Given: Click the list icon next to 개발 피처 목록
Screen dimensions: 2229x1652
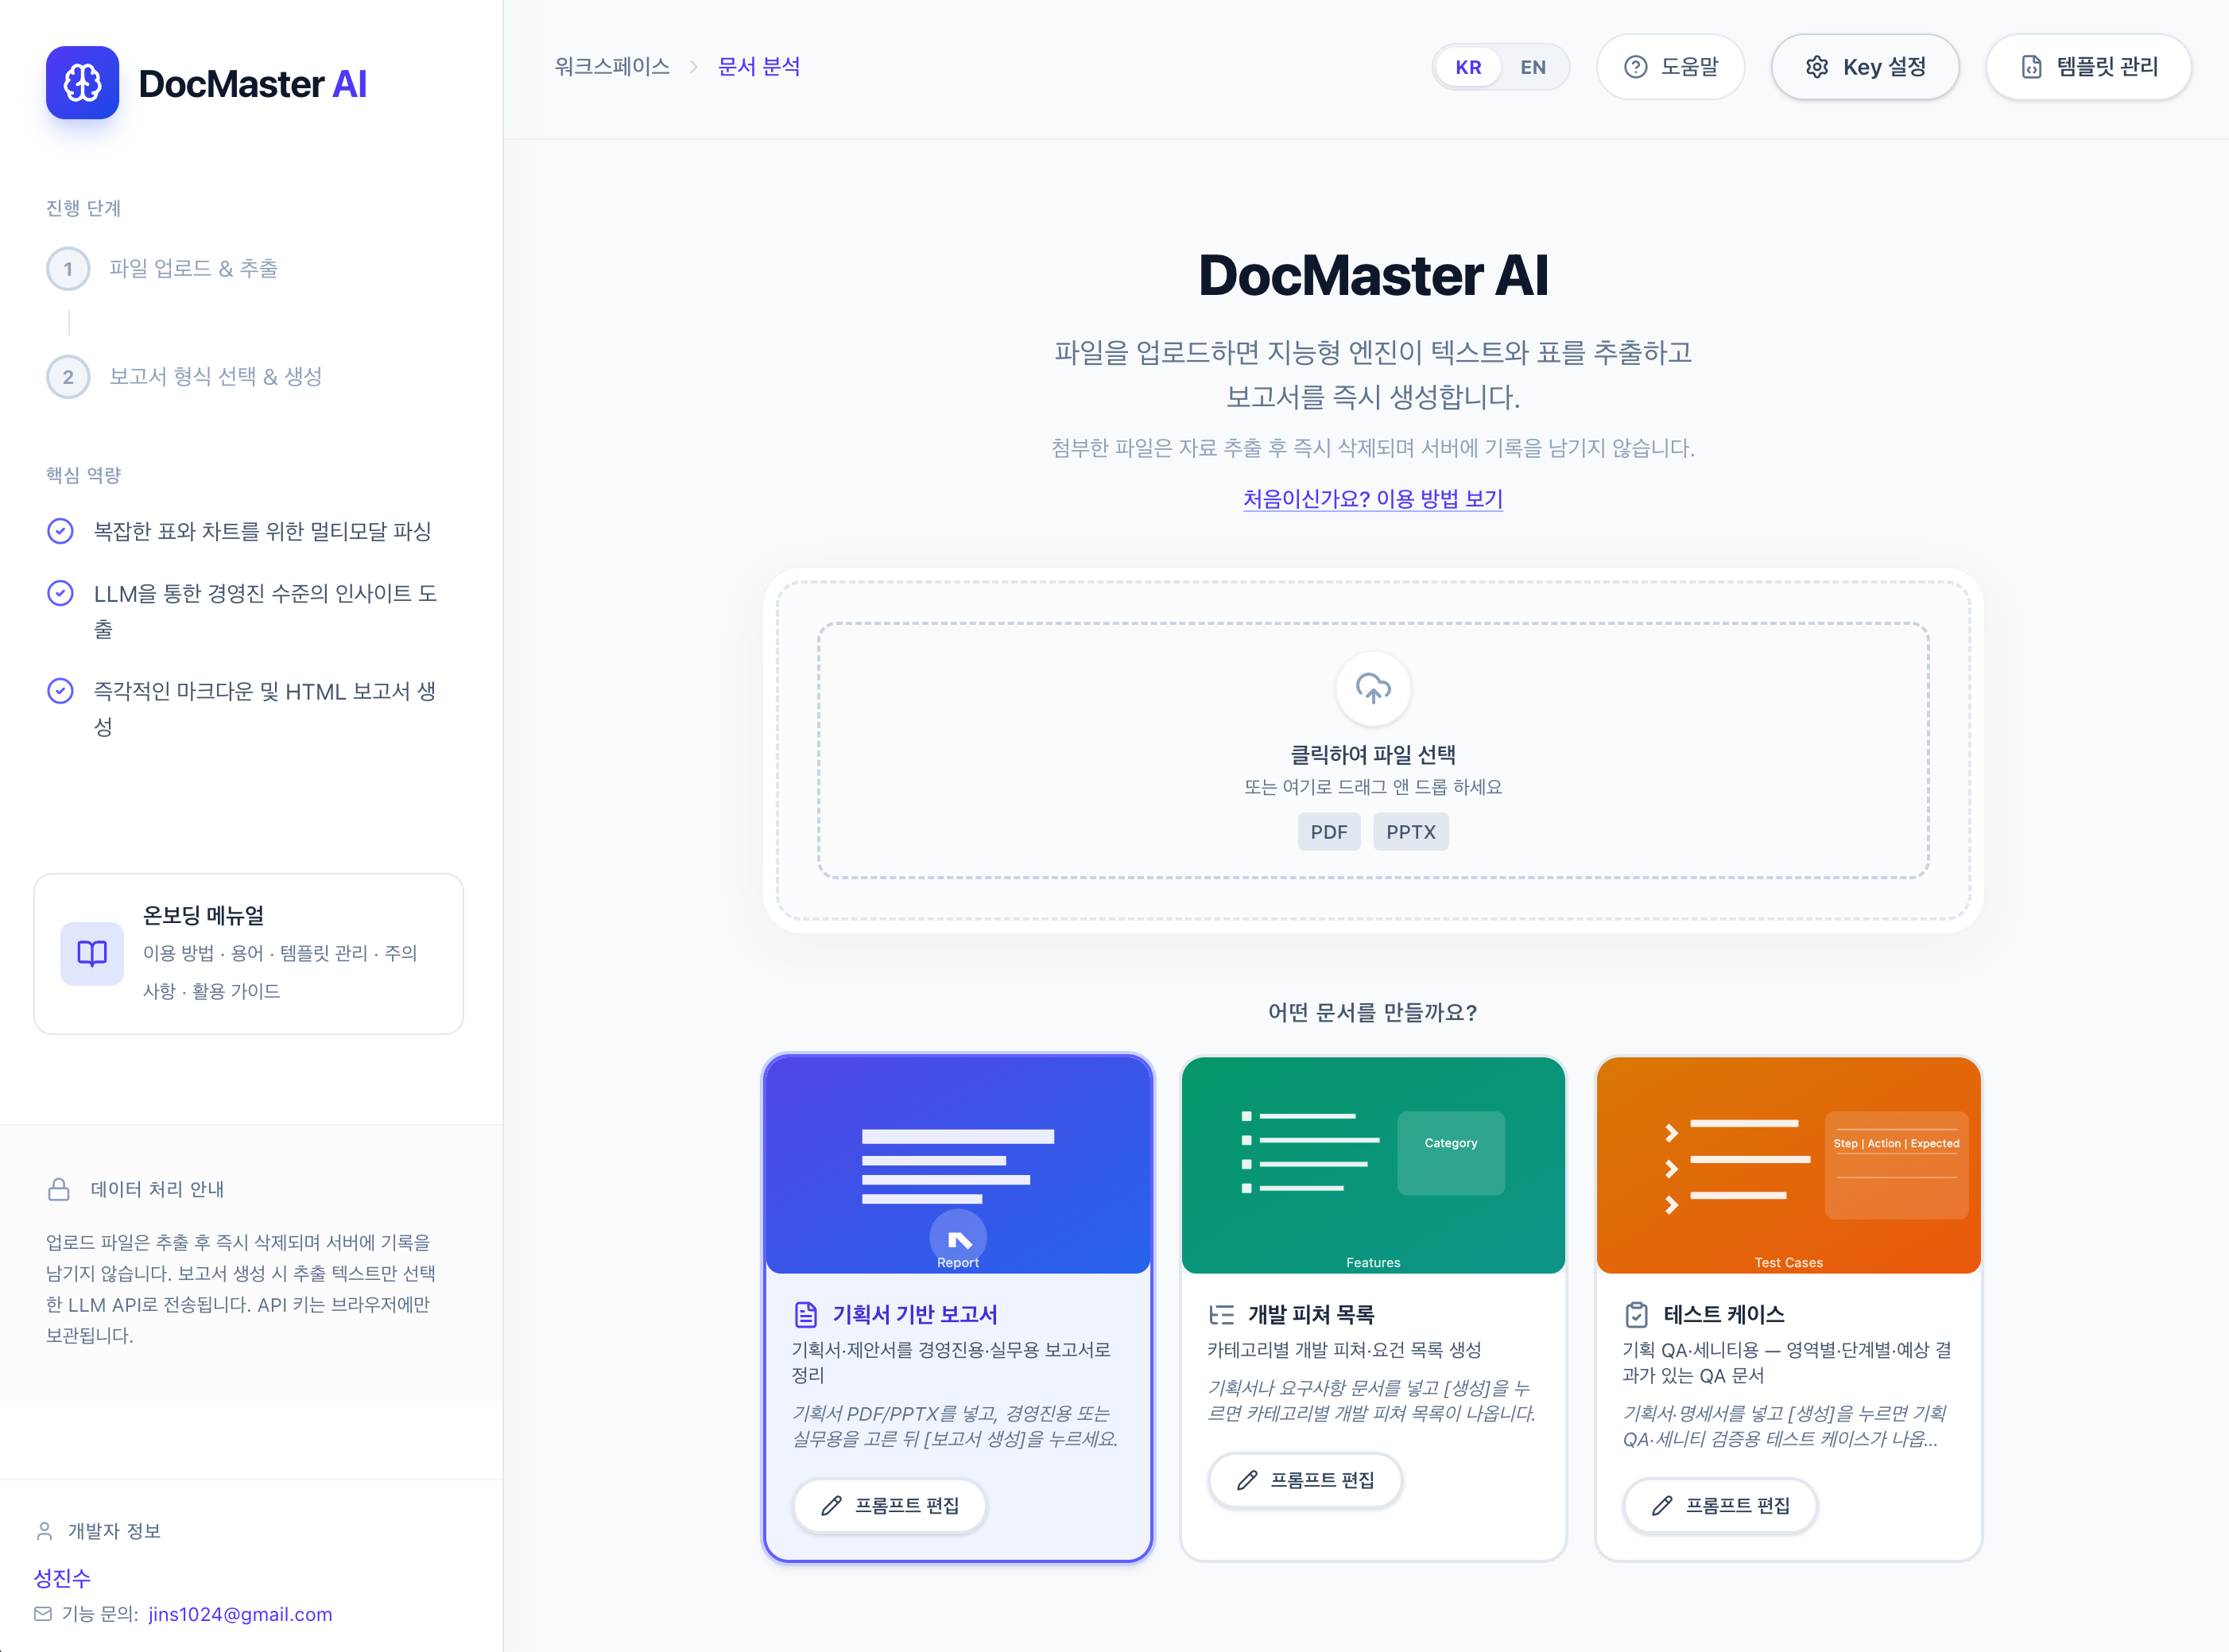Looking at the screenshot, I should (x=1221, y=1314).
